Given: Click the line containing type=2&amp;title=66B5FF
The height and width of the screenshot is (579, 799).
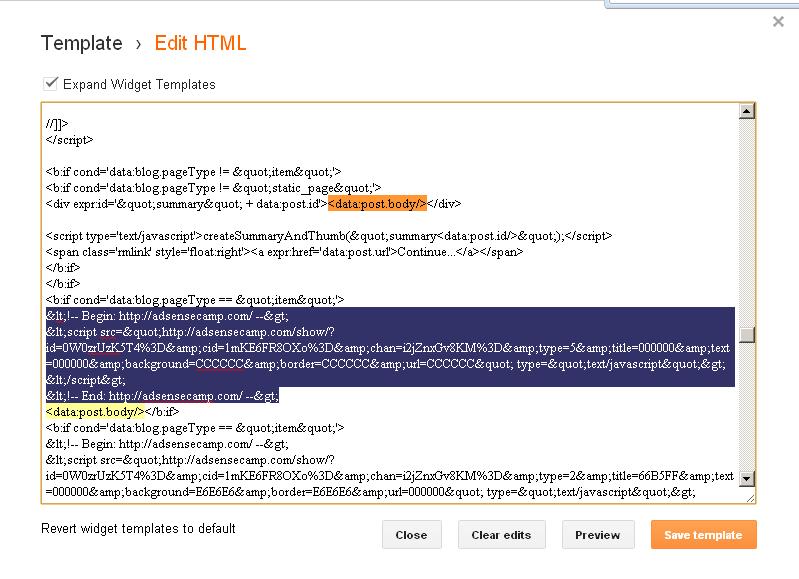Looking at the screenshot, I should pyautogui.click(x=390, y=476).
